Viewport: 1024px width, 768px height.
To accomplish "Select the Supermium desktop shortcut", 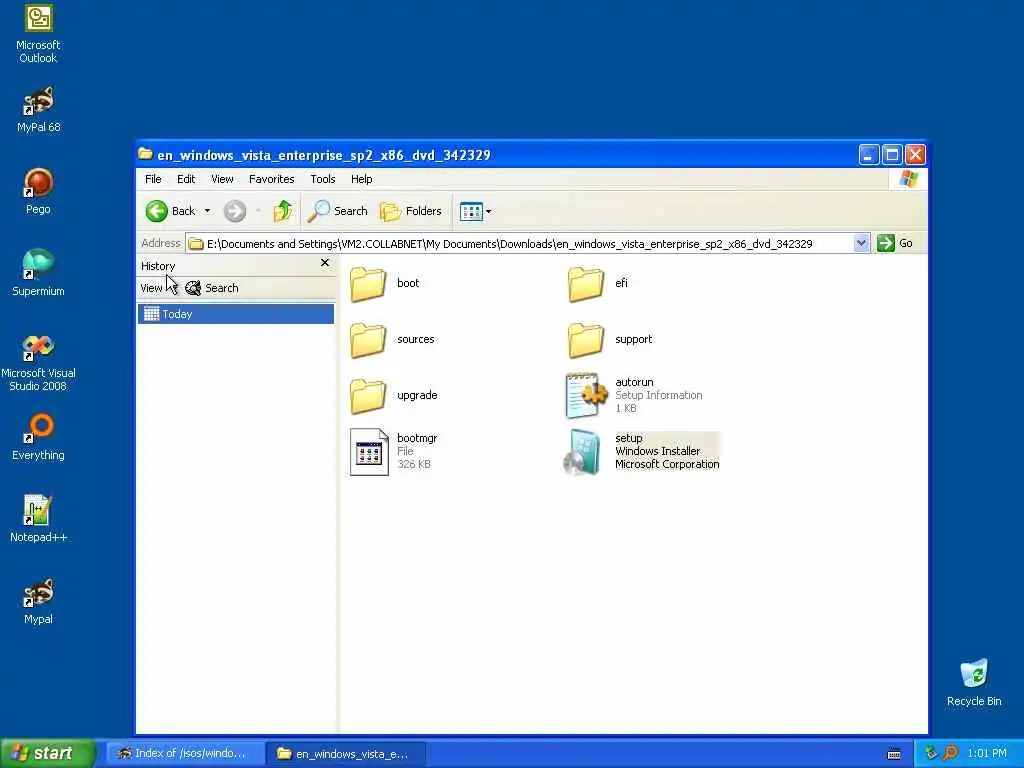I will coord(39,273).
